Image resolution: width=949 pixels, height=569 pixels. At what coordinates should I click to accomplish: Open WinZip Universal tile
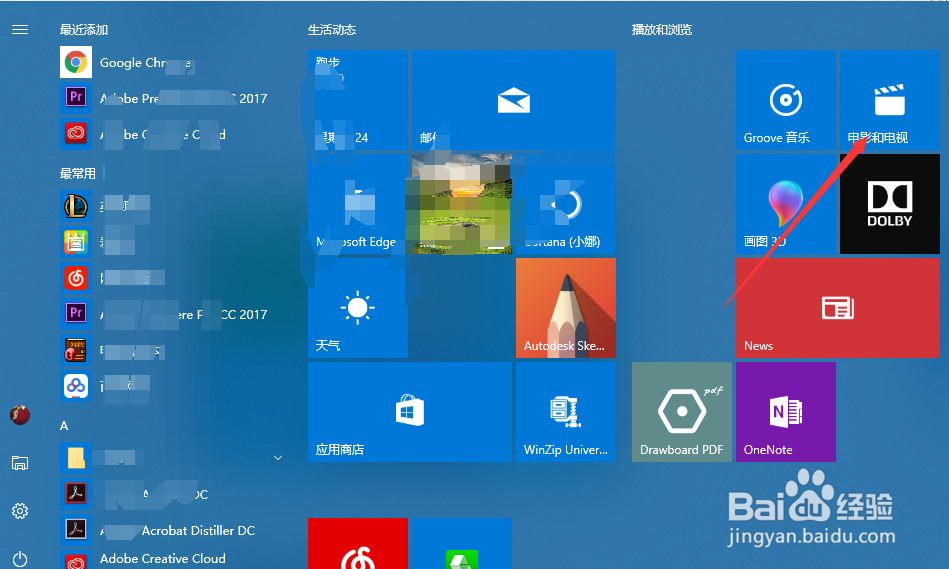coord(566,412)
